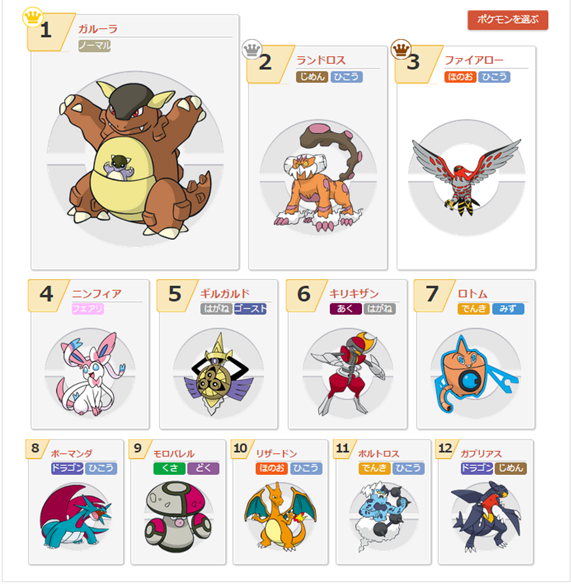Select the ガブリアス sprite at rank 12
The width and height of the screenshot is (571, 586).
click(x=486, y=516)
